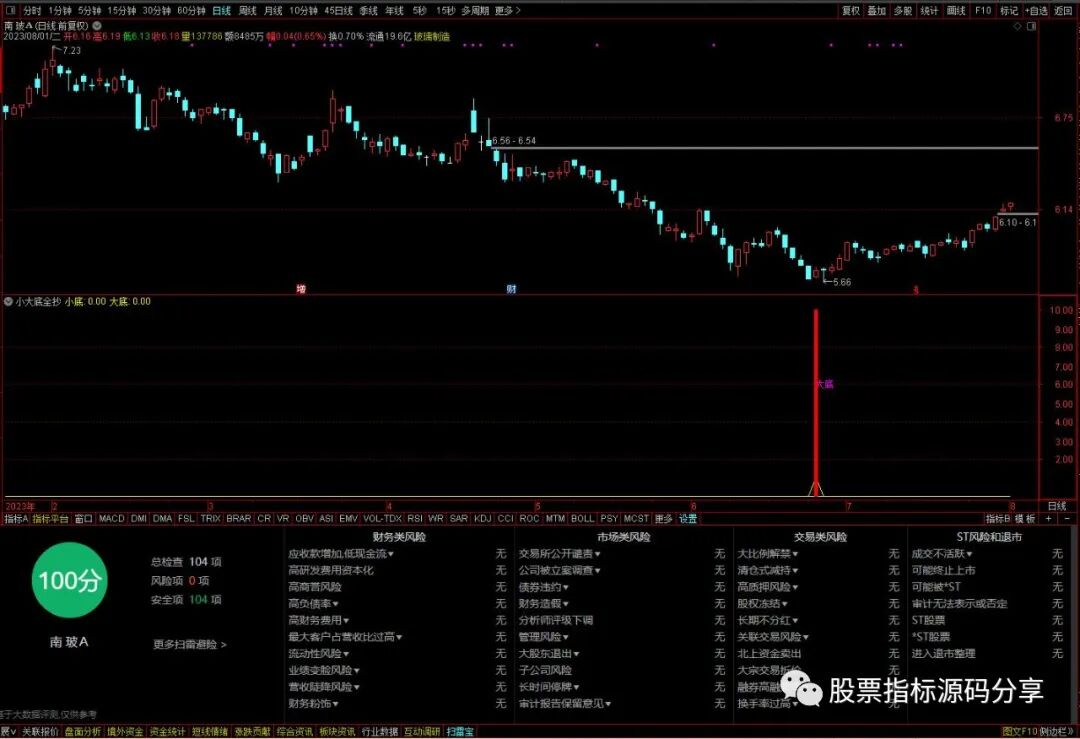Click the red 大底 signal bar
The width and height of the screenshot is (1080, 739).
tap(816, 402)
